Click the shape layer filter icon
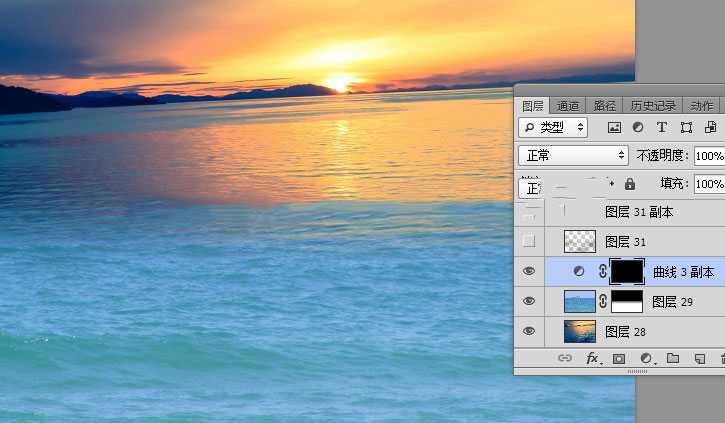 pyautogui.click(x=686, y=128)
